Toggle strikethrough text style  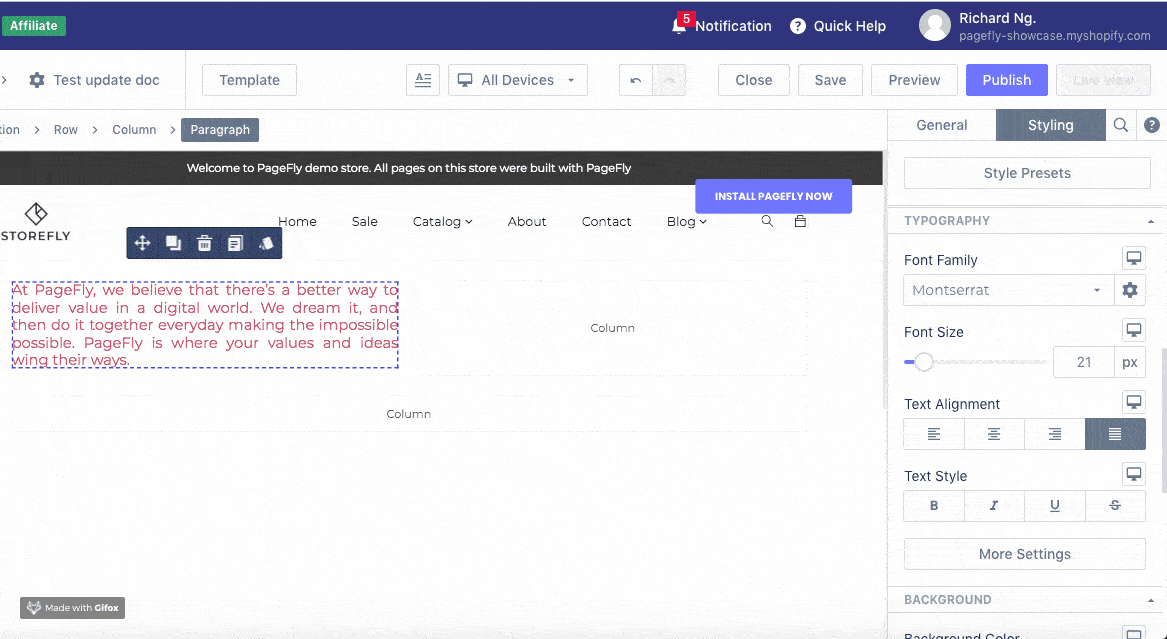click(1115, 506)
